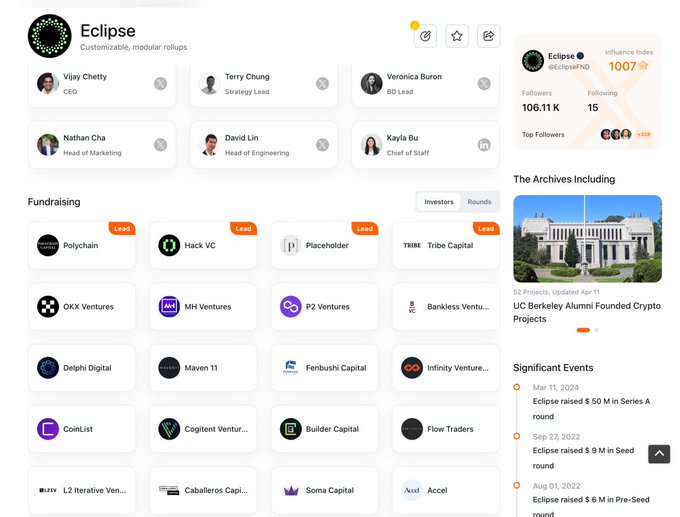
Task: Click David Lin's profile photo
Action: 209,144
